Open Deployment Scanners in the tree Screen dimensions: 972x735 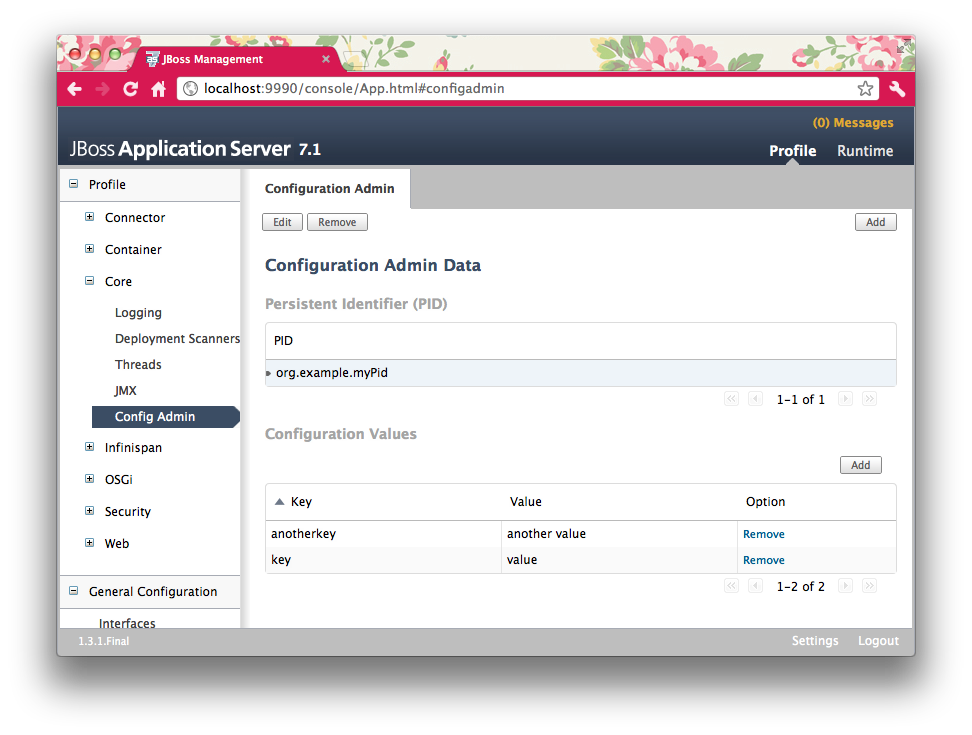[177, 339]
